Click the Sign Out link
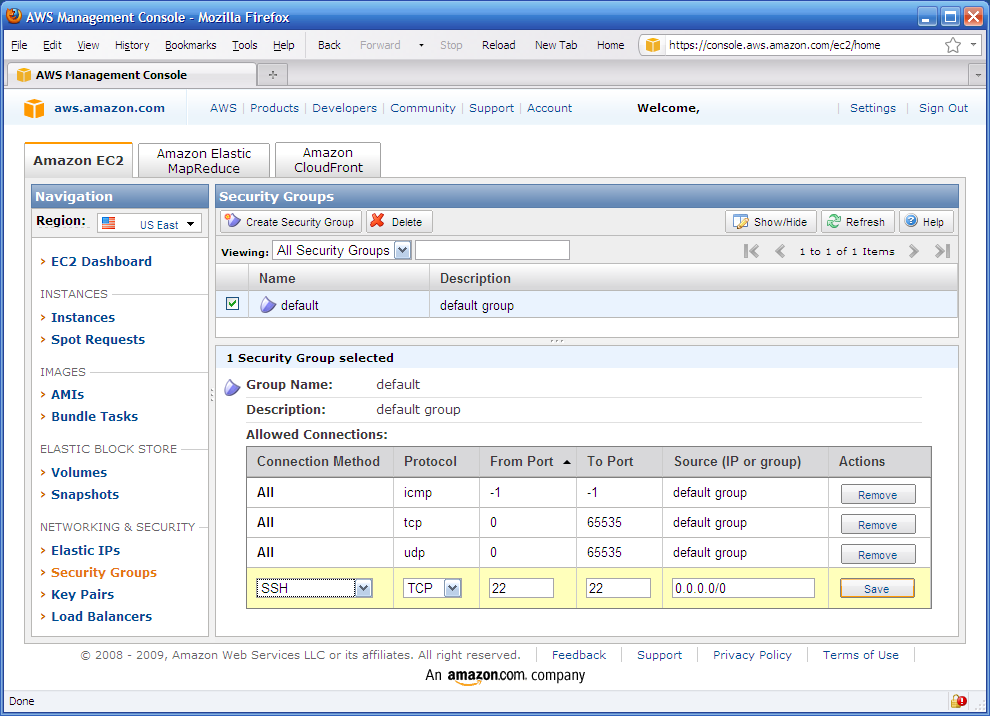This screenshot has height=716, width=990. click(943, 108)
